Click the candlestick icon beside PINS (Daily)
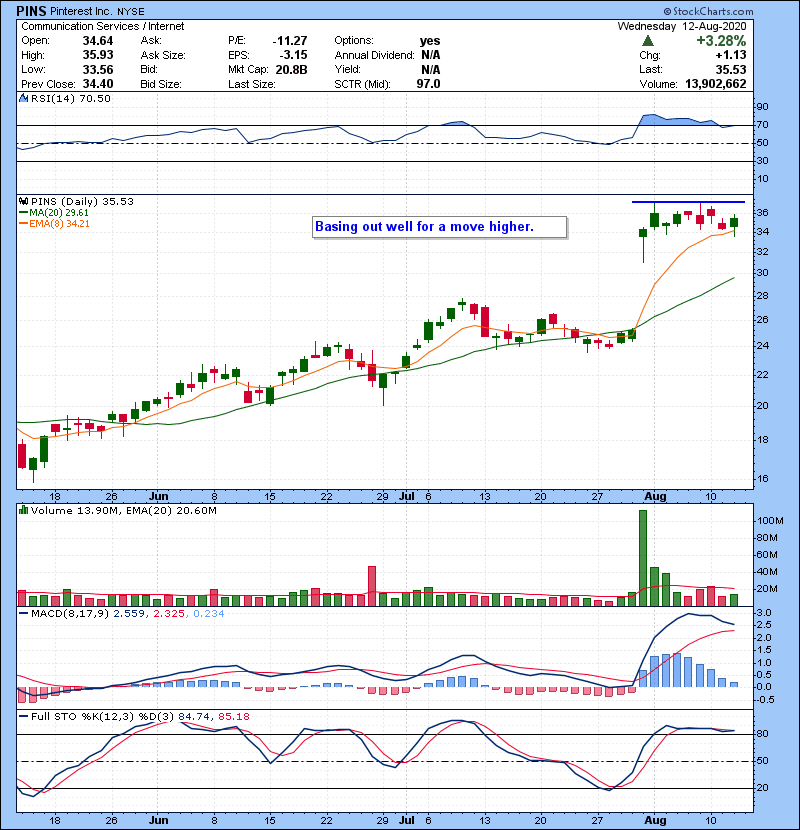Viewport: 800px width, 830px height. (x=23, y=201)
